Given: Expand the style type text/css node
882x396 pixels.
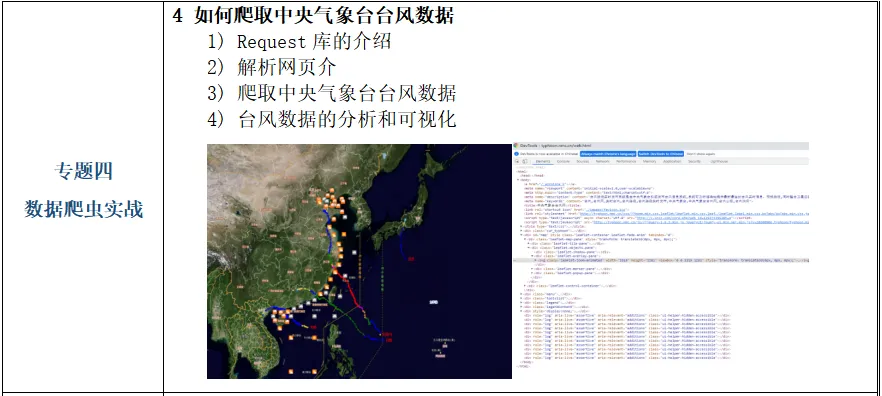Looking at the screenshot, I should click(521, 226).
